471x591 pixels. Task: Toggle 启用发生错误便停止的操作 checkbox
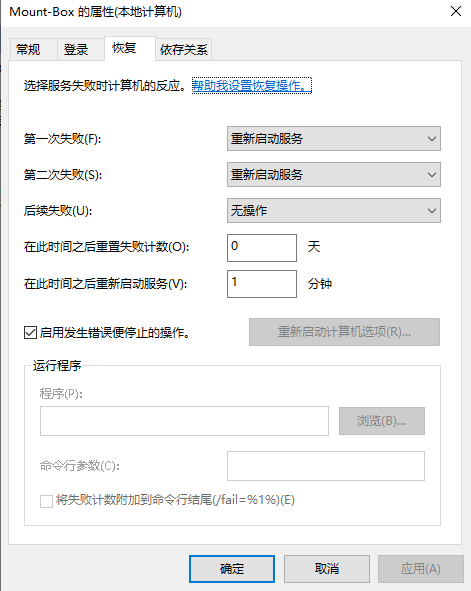(x=30, y=333)
